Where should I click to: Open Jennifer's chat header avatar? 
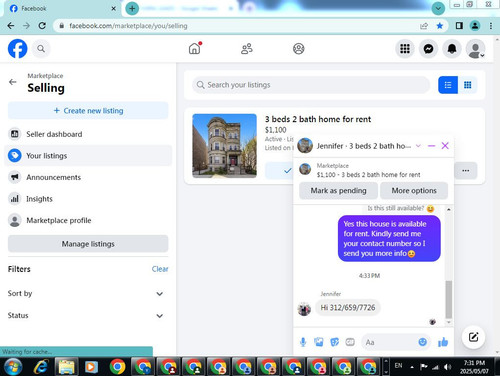pos(305,146)
